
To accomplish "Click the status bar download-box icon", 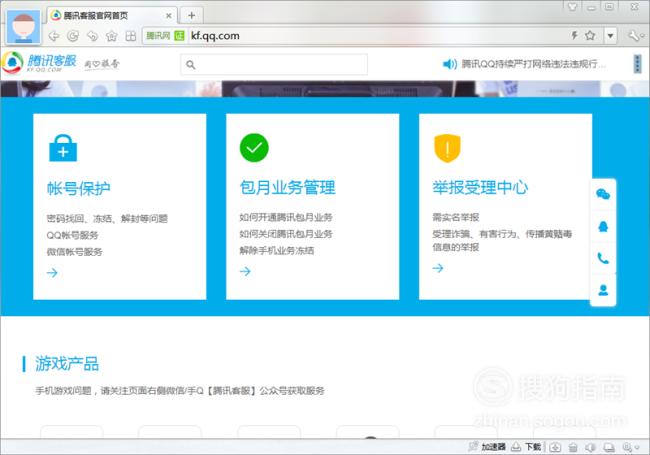I will point(555,447).
